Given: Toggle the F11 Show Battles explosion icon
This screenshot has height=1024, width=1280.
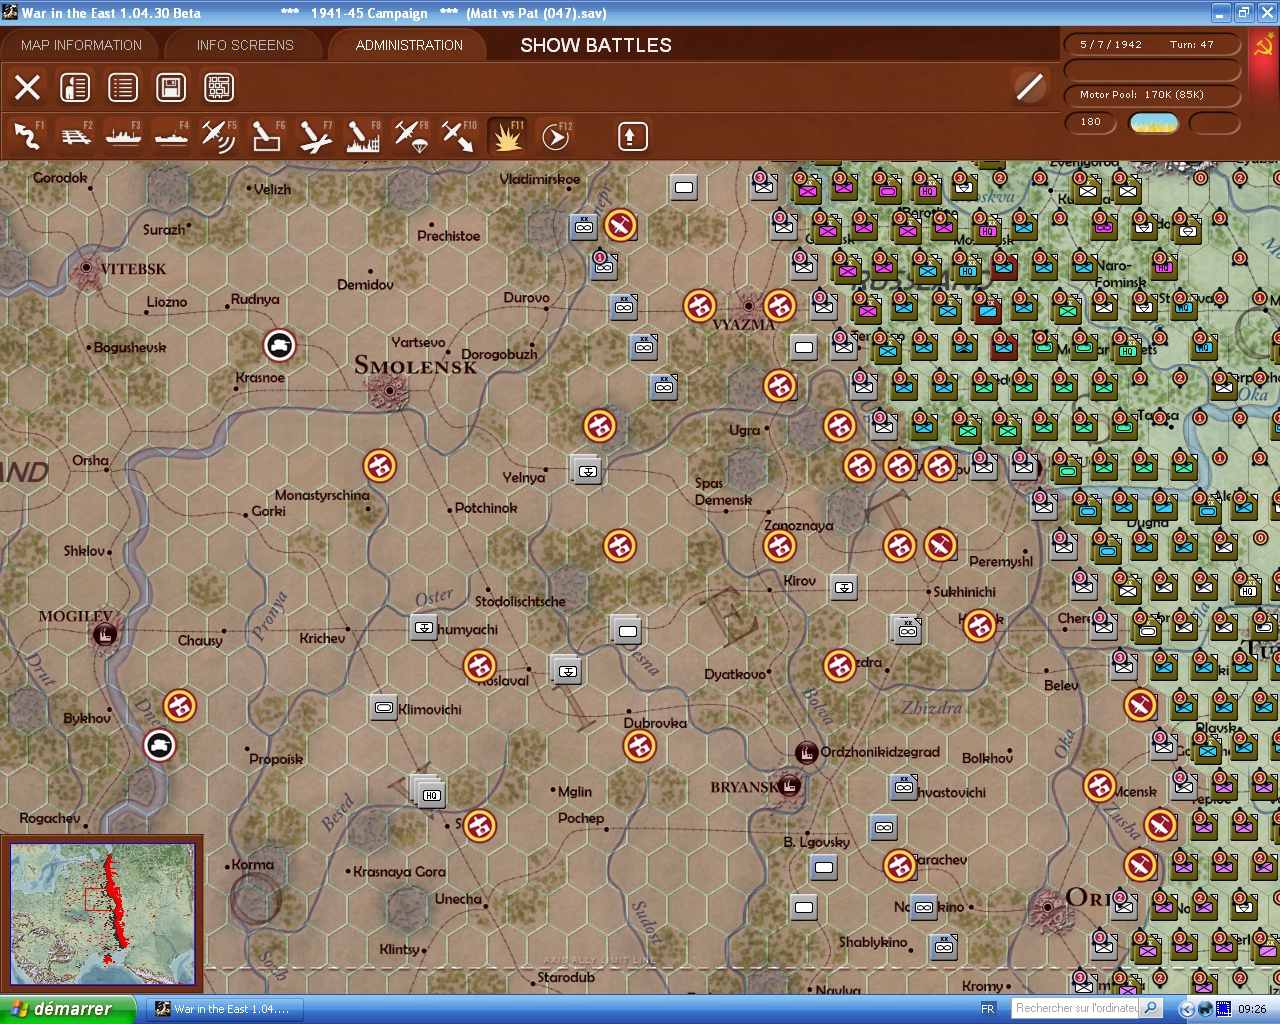Looking at the screenshot, I should [507, 136].
